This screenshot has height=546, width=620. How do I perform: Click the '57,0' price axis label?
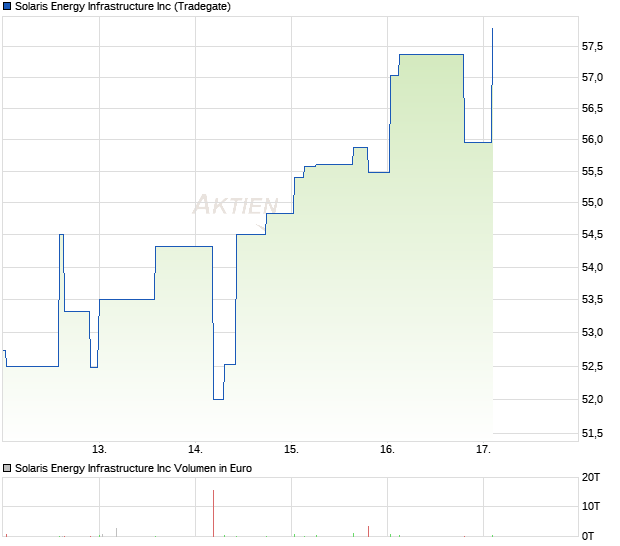tap(592, 77)
